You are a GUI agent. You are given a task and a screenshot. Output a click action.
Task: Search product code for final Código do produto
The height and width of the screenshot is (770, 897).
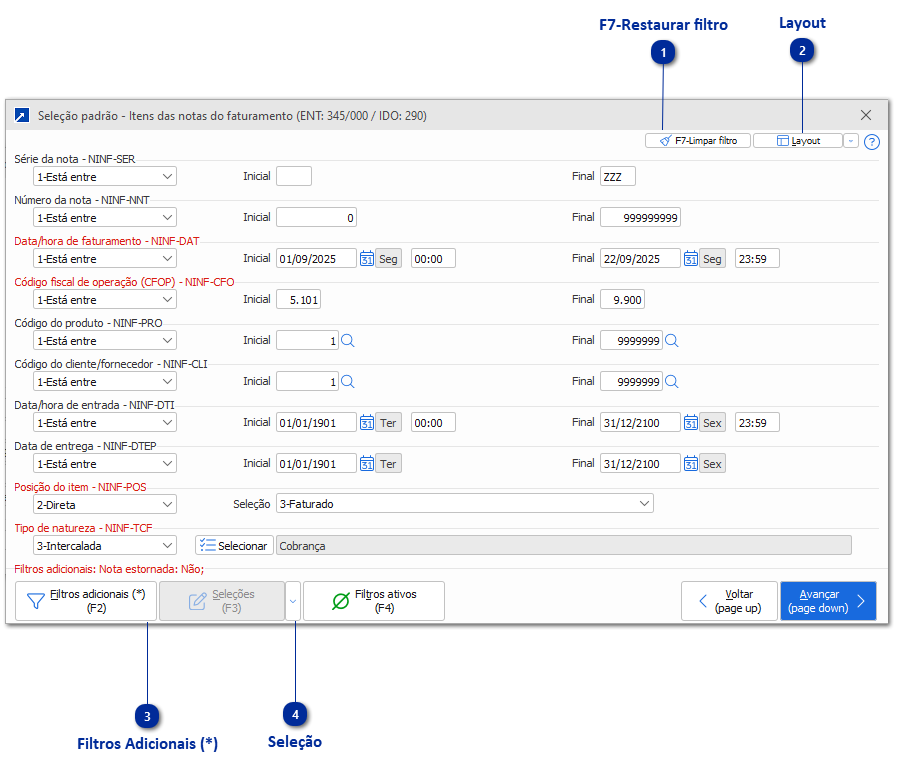(x=672, y=340)
